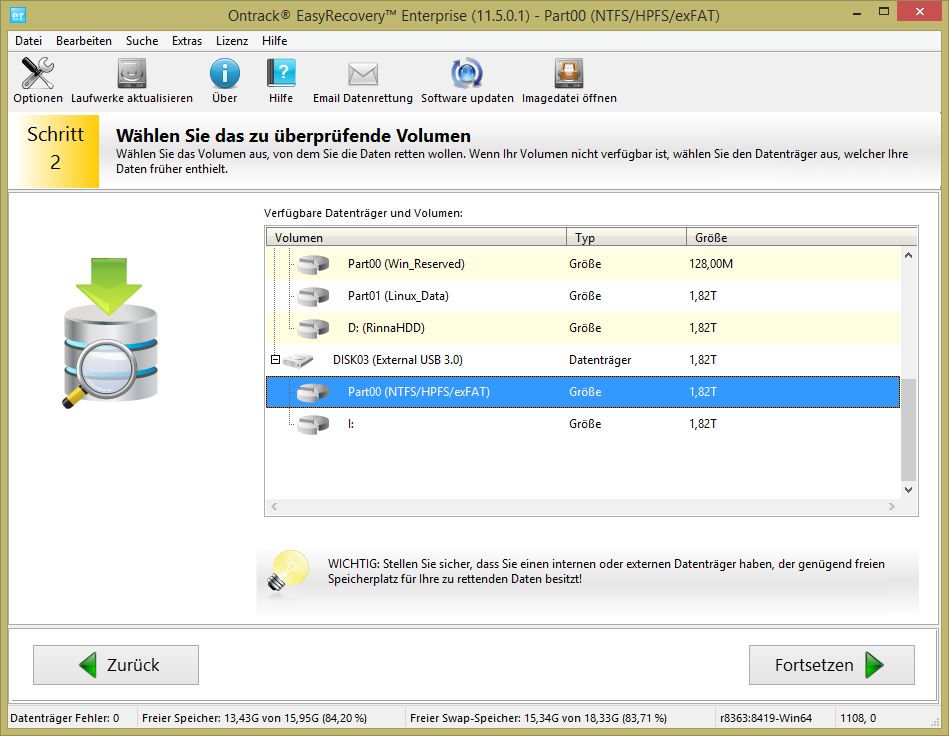The width and height of the screenshot is (949, 736).
Task: Maximize the EasyRecovery window
Action: click(884, 12)
